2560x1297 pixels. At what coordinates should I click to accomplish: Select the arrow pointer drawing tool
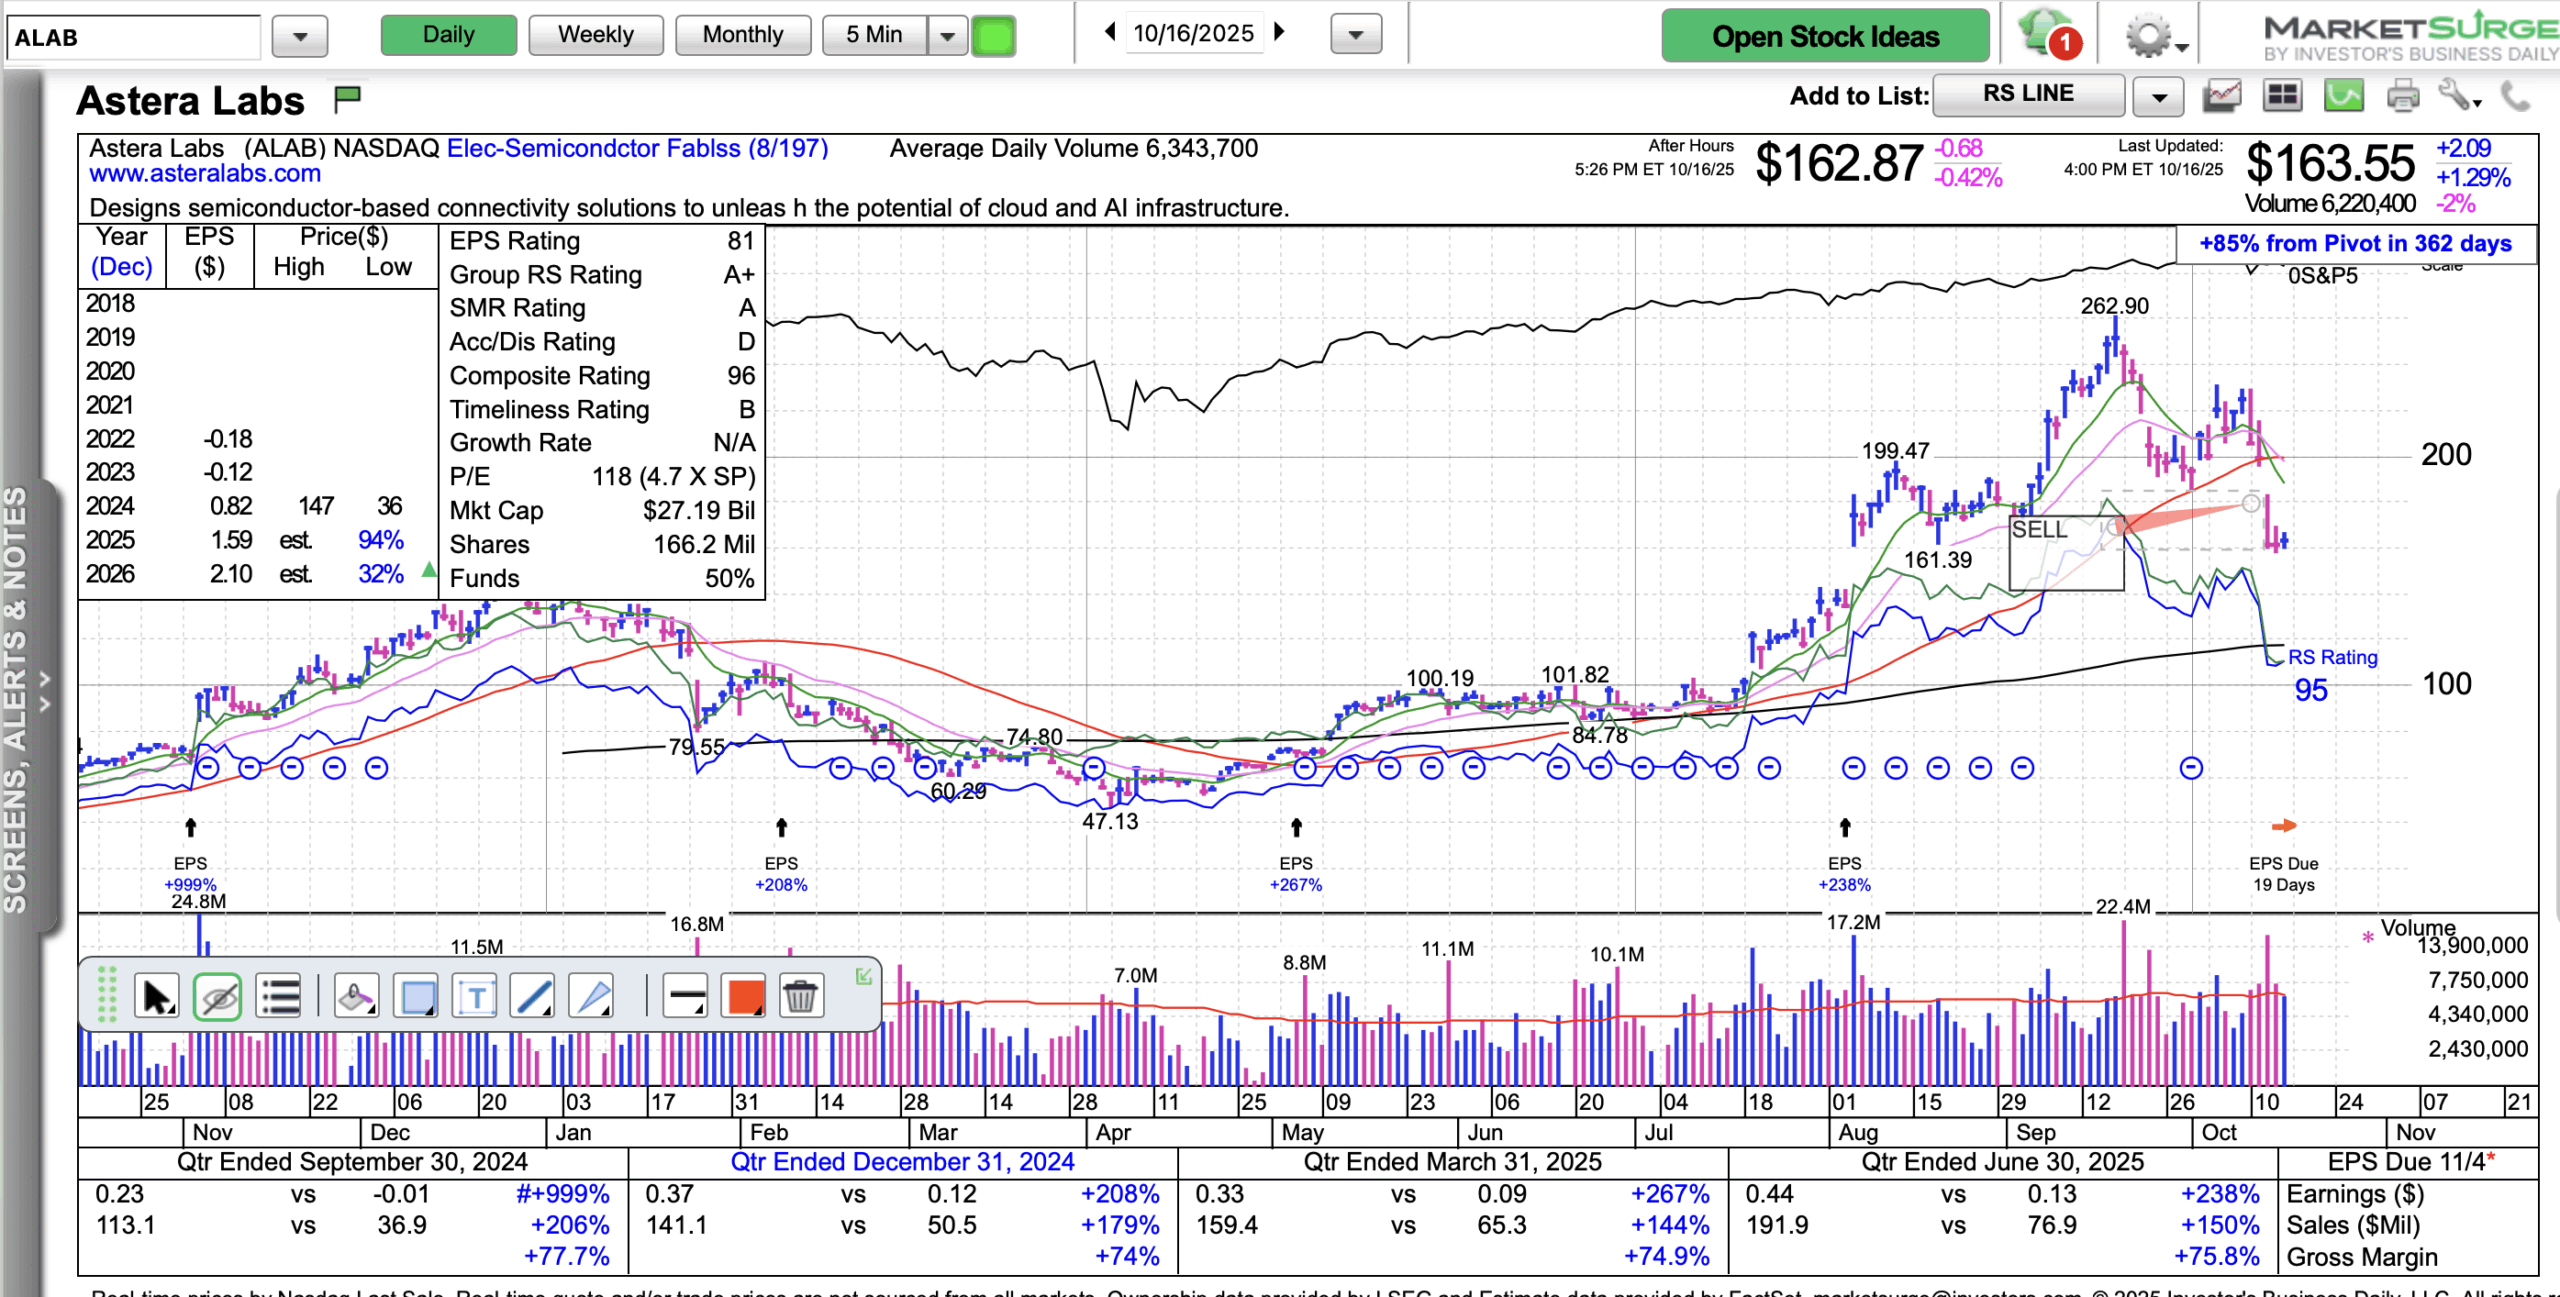point(157,997)
